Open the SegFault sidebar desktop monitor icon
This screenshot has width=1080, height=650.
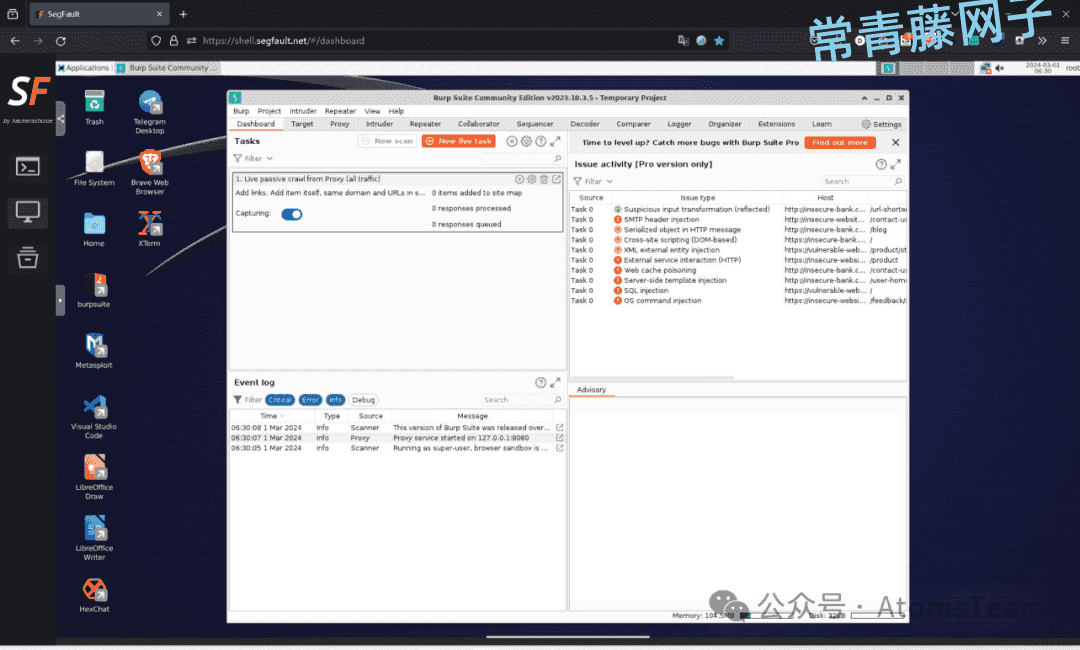click(28, 212)
